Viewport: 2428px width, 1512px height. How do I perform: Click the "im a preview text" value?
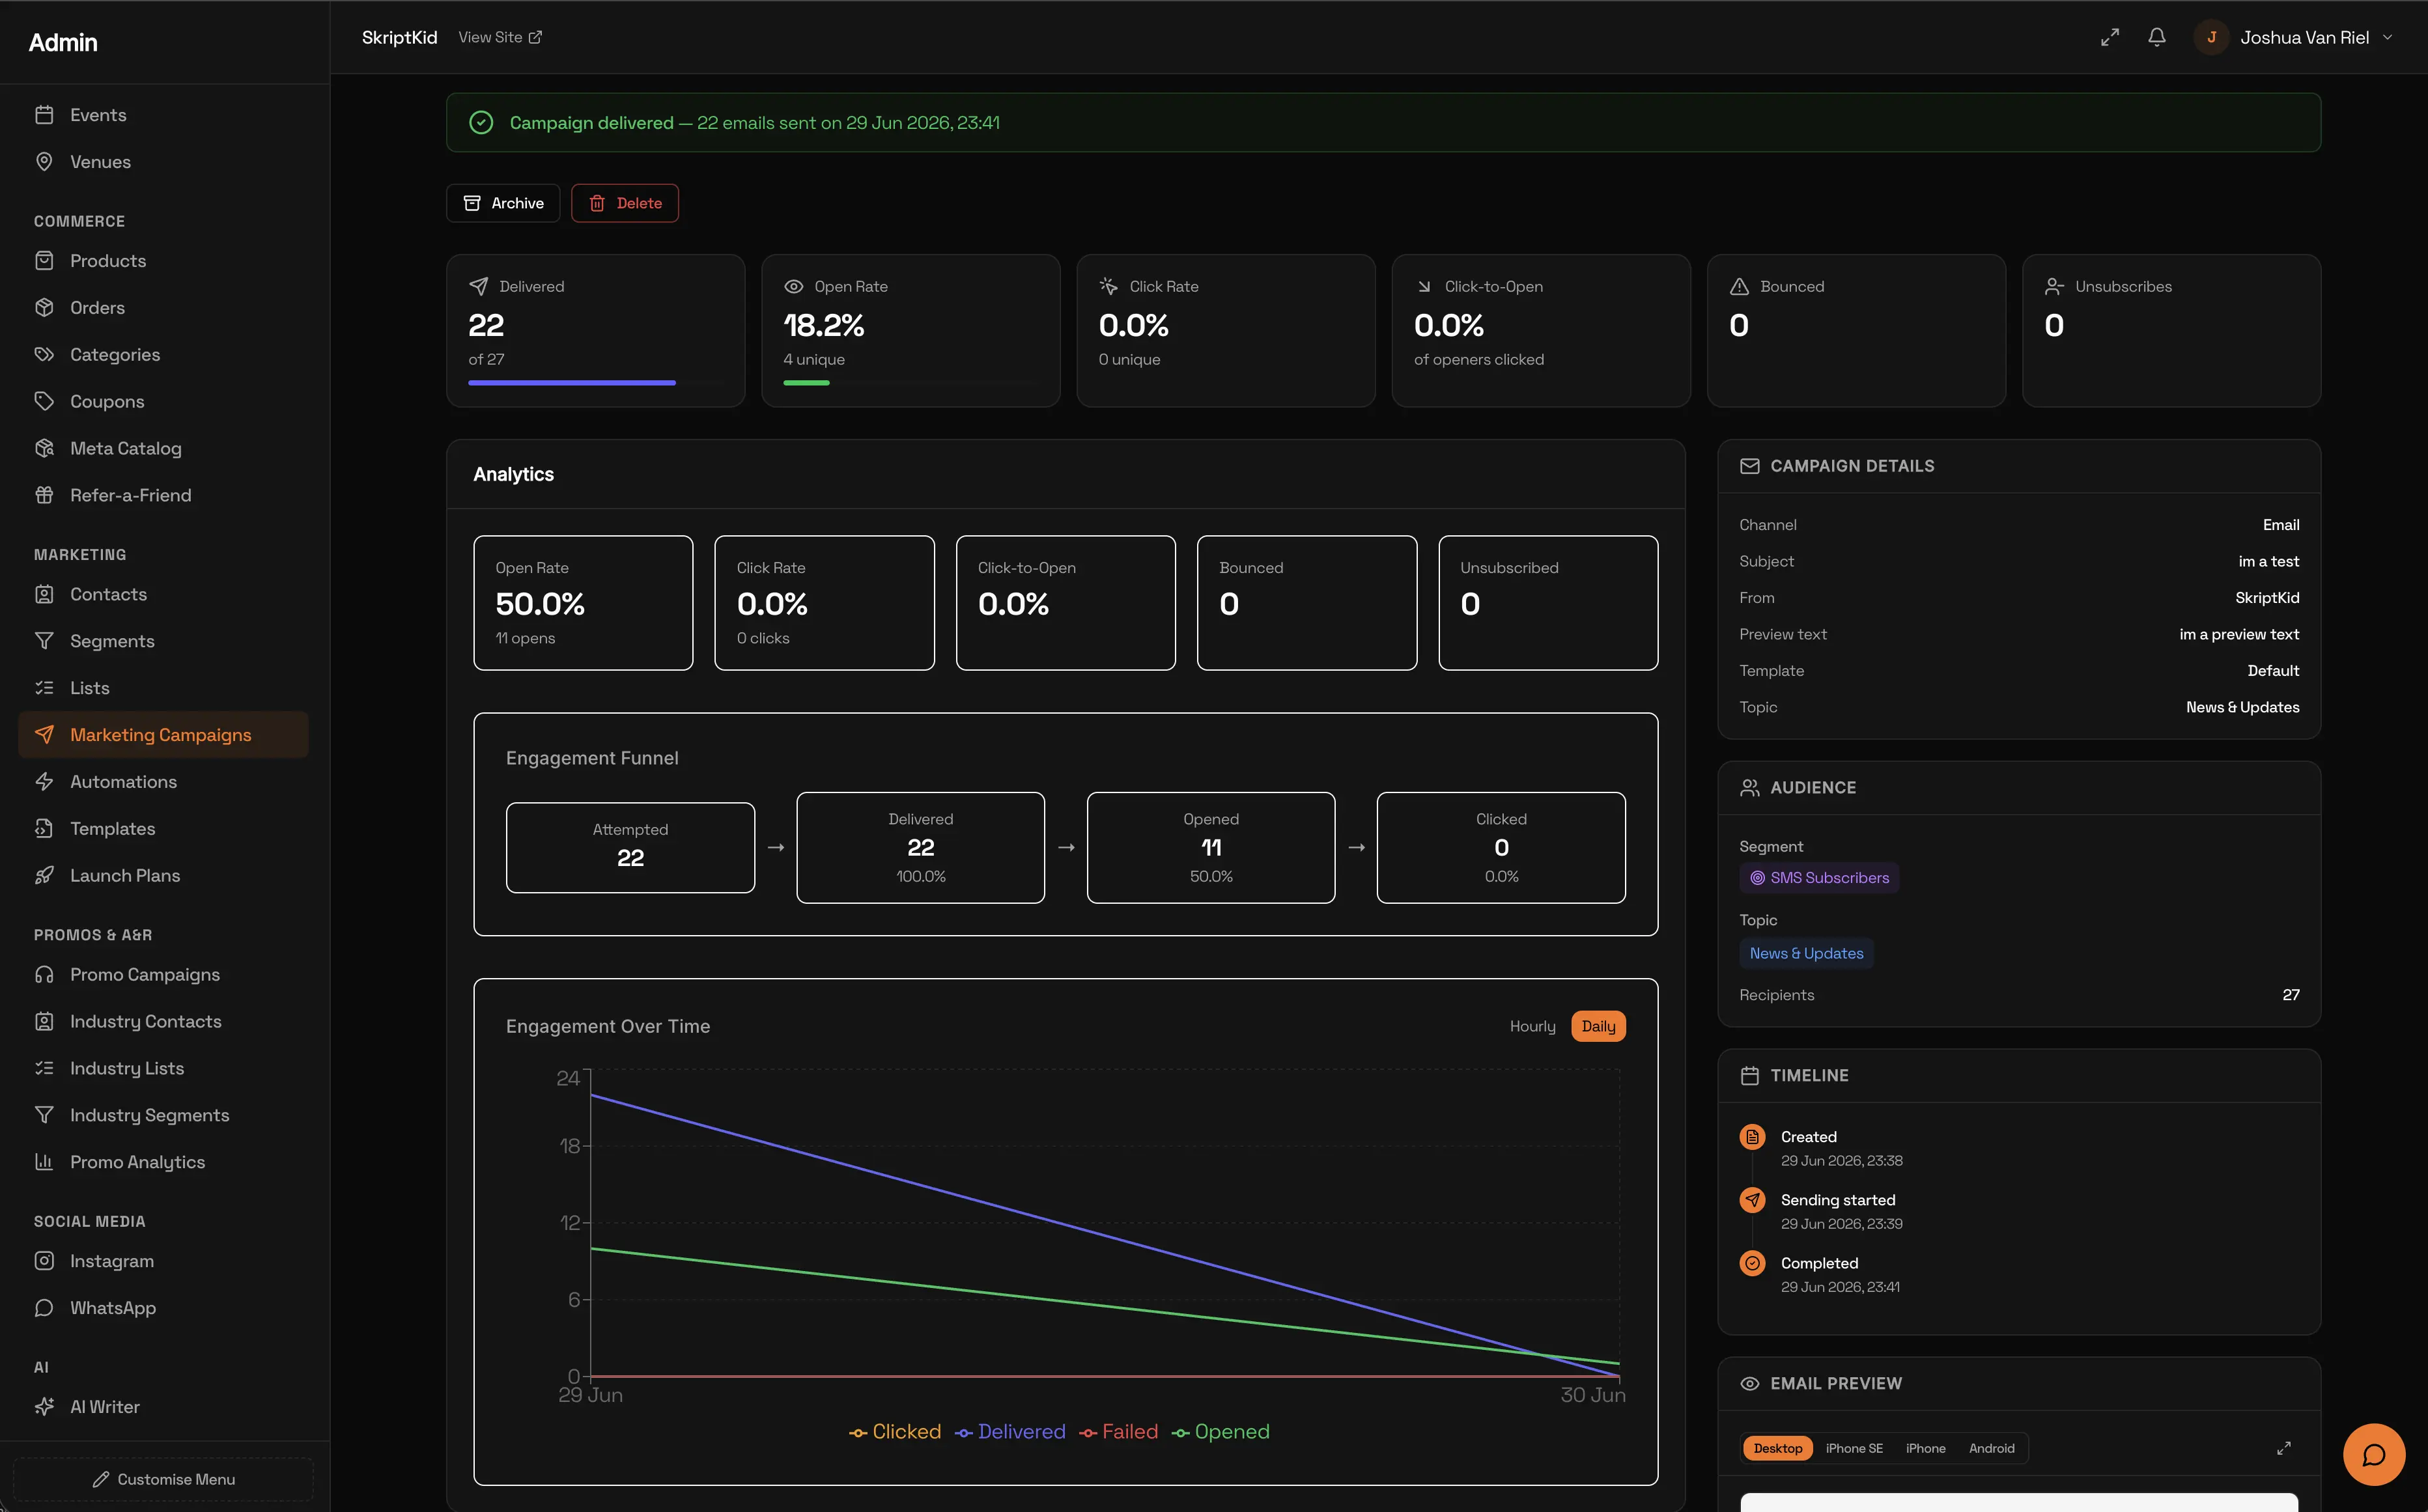(2239, 634)
